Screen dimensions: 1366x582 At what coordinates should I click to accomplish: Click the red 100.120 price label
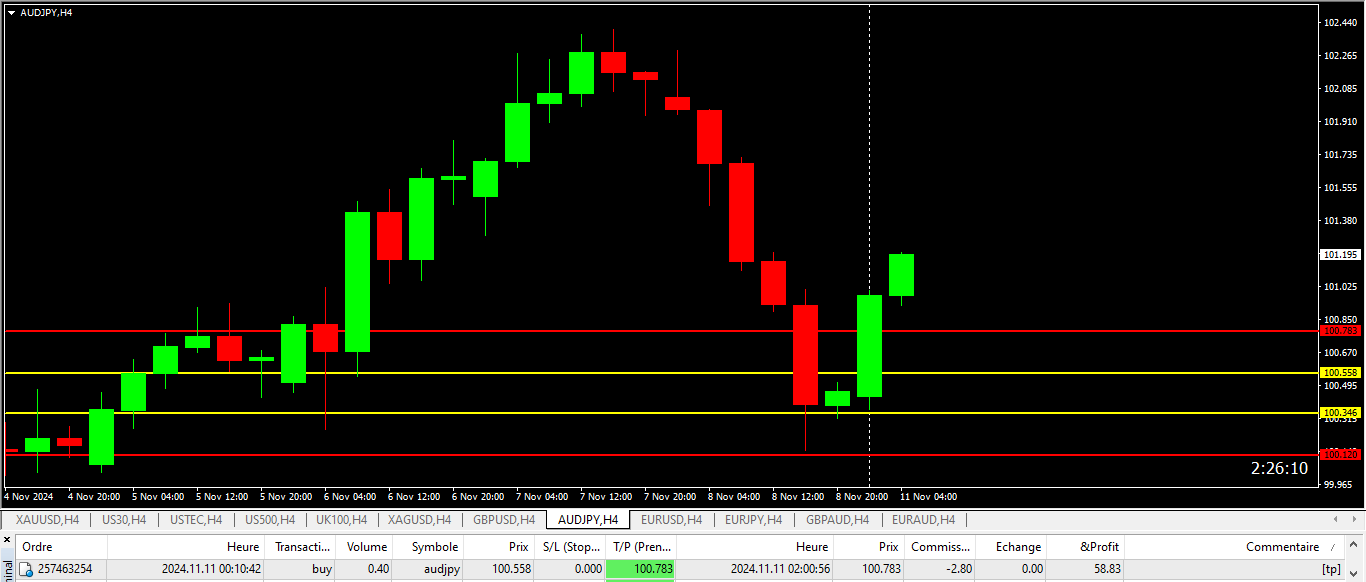click(1340, 454)
